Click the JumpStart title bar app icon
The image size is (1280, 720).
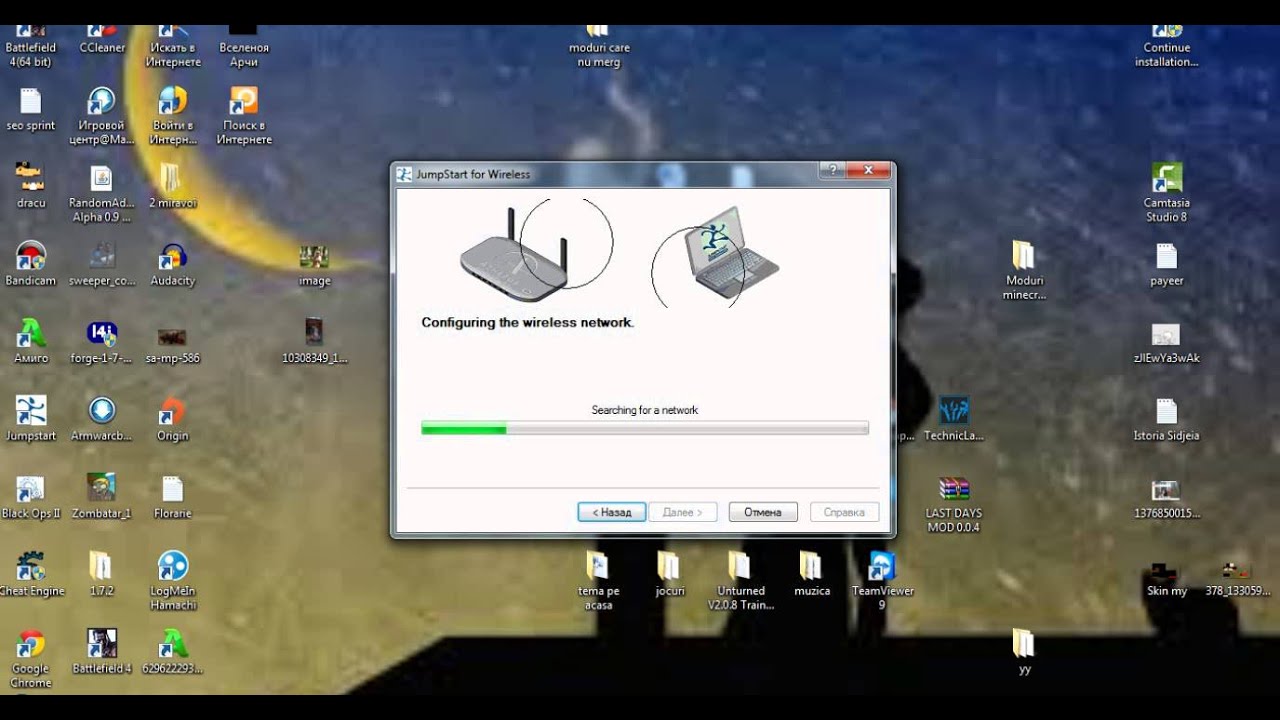404,174
